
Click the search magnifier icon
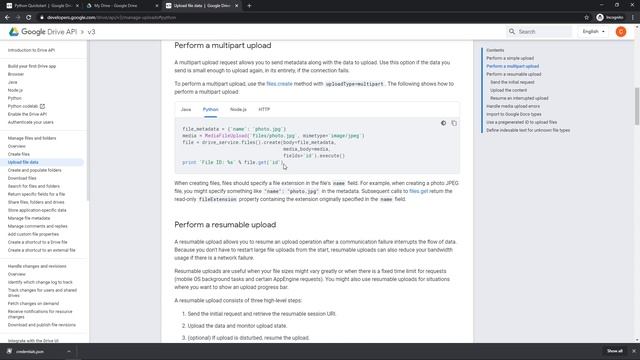click(512, 31)
